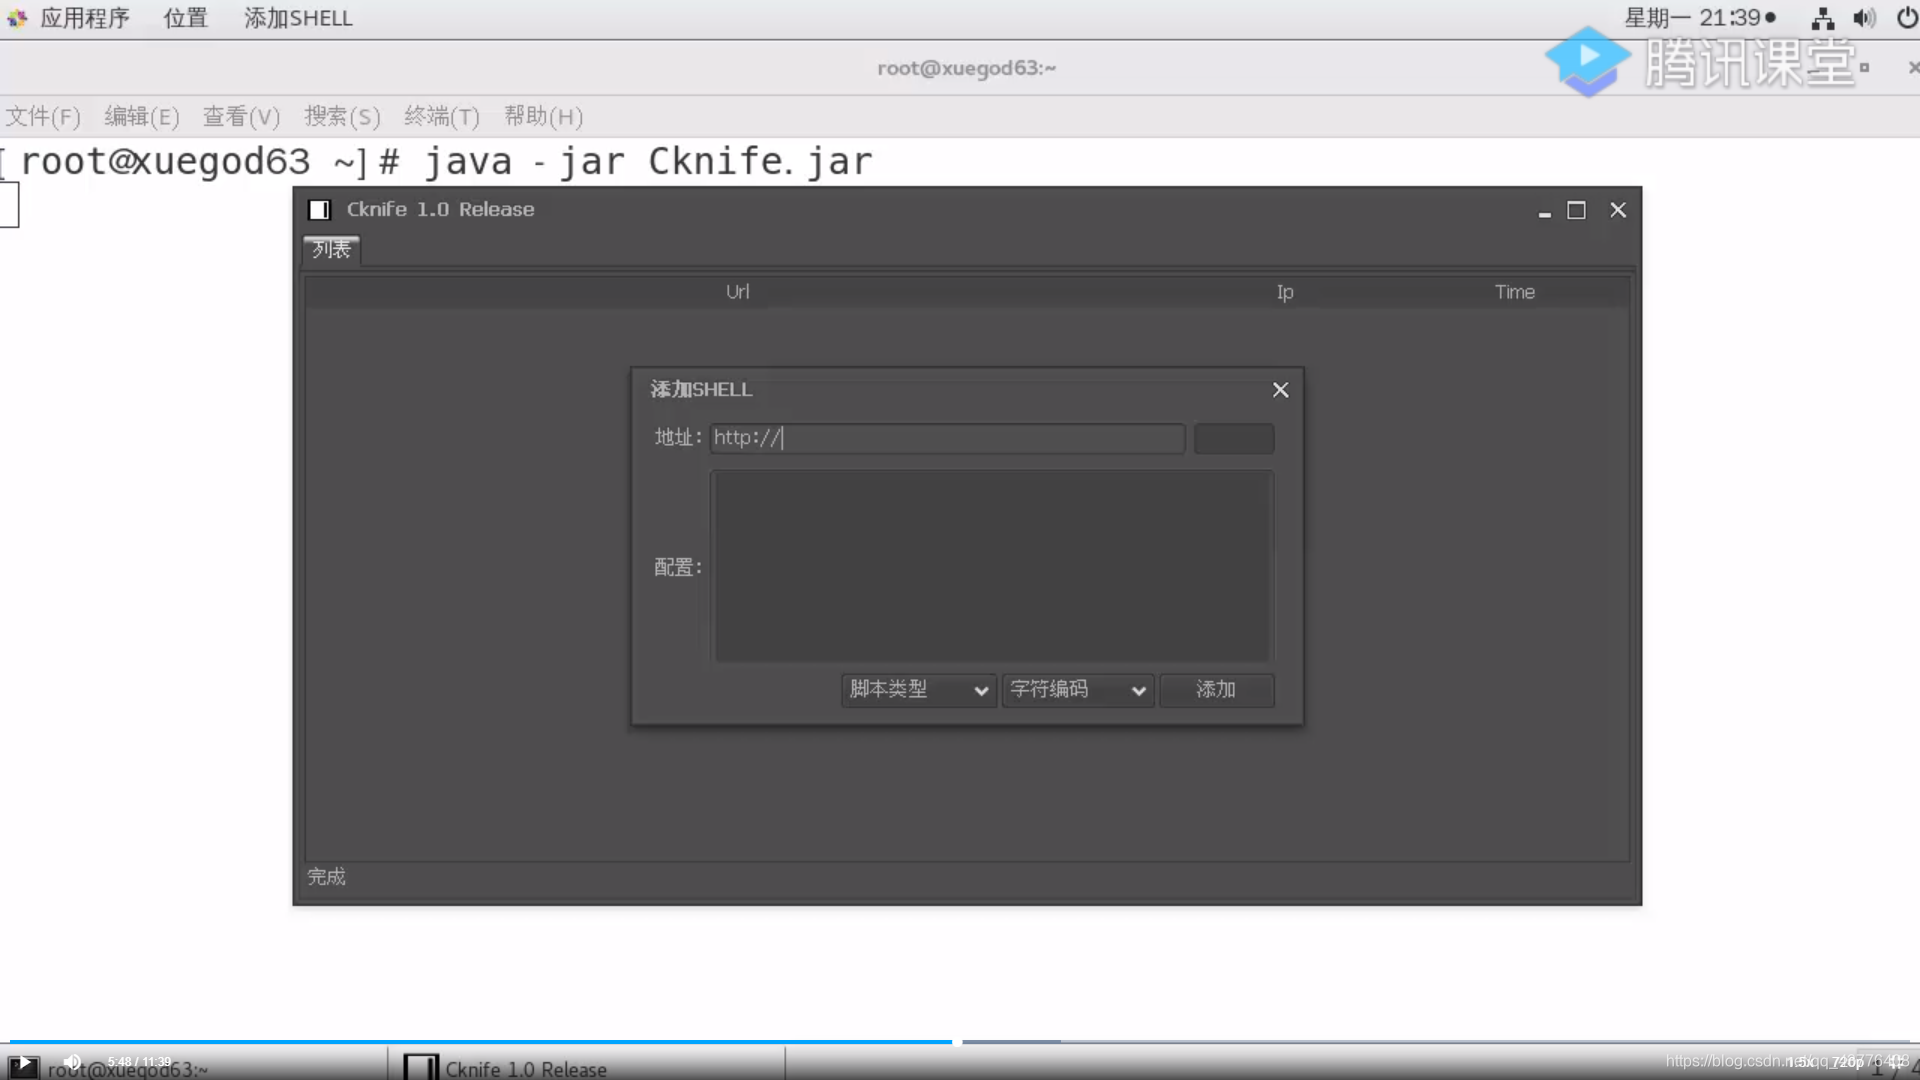Open the 位置 places menu

tap(185, 18)
